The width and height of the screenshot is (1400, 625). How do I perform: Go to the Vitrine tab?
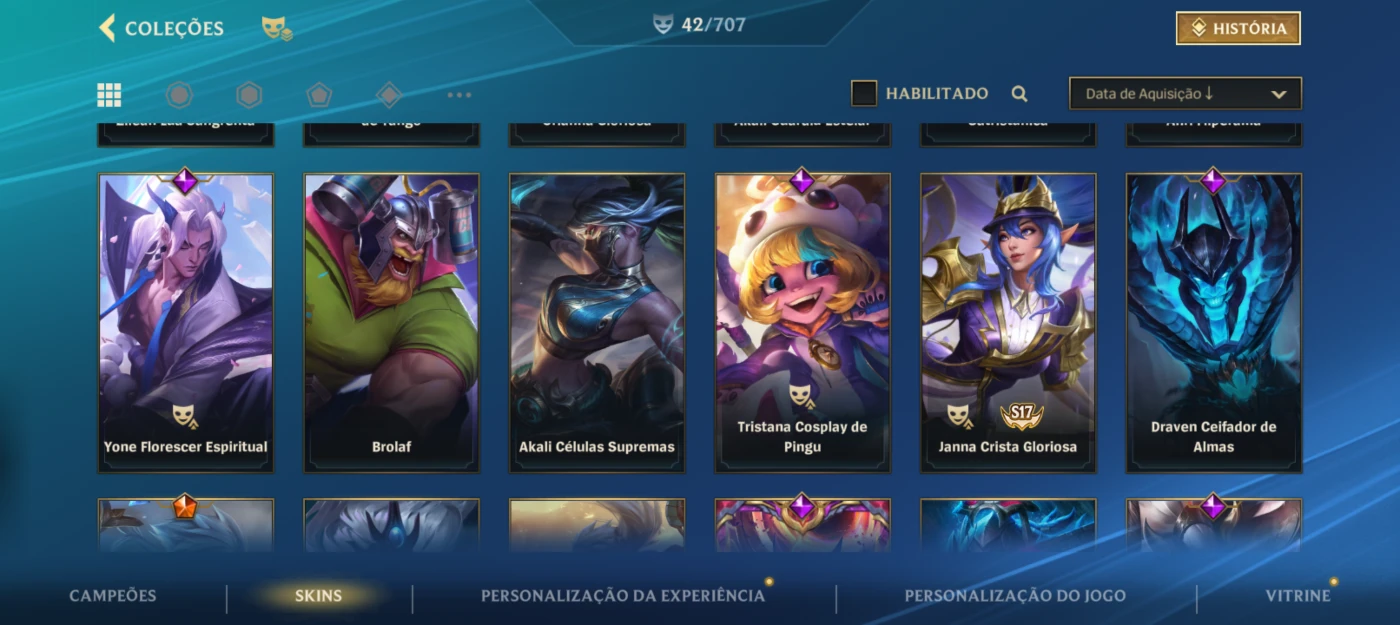pos(1298,596)
